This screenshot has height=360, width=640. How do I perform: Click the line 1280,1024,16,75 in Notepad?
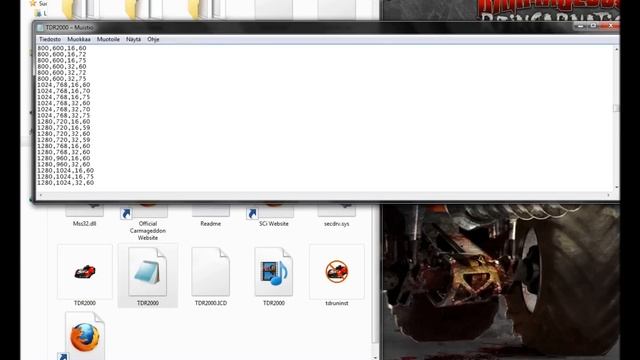[x=65, y=177]
